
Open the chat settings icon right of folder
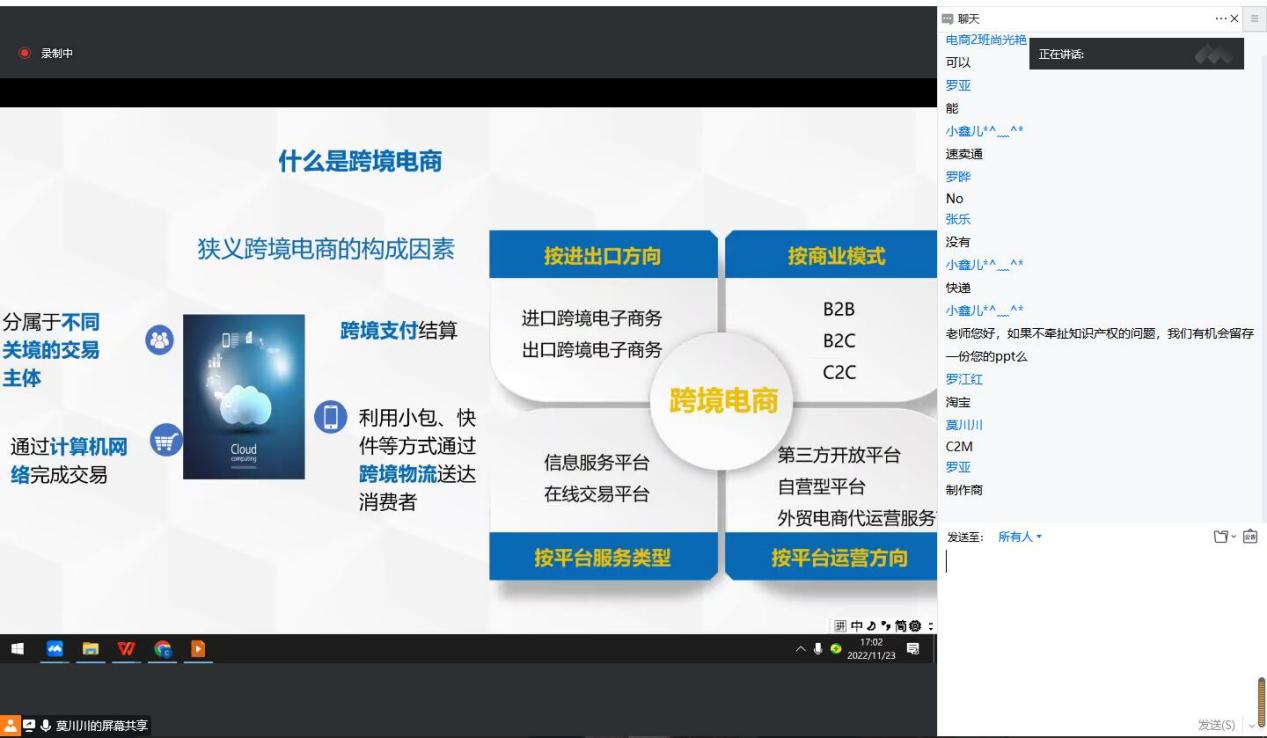pos(1249,537)
